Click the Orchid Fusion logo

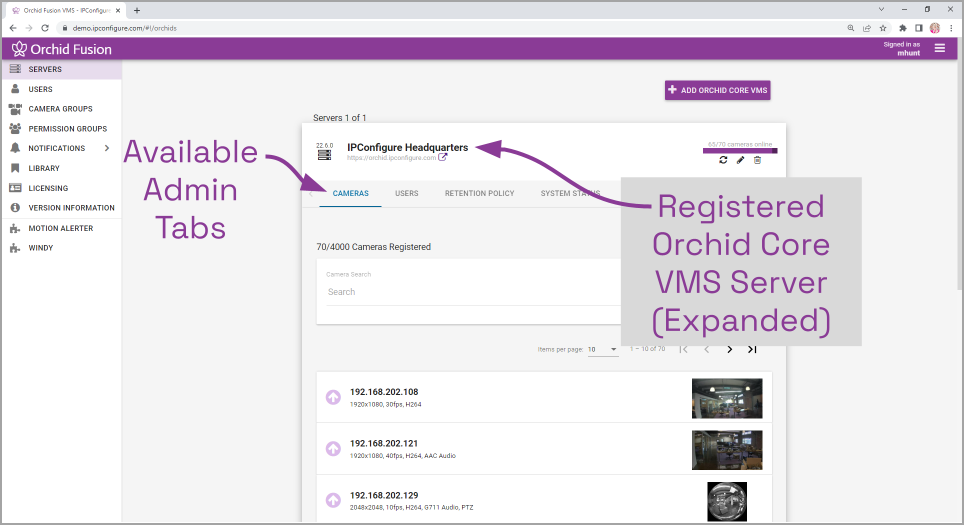pyautogui.click(x=61, y=49)
